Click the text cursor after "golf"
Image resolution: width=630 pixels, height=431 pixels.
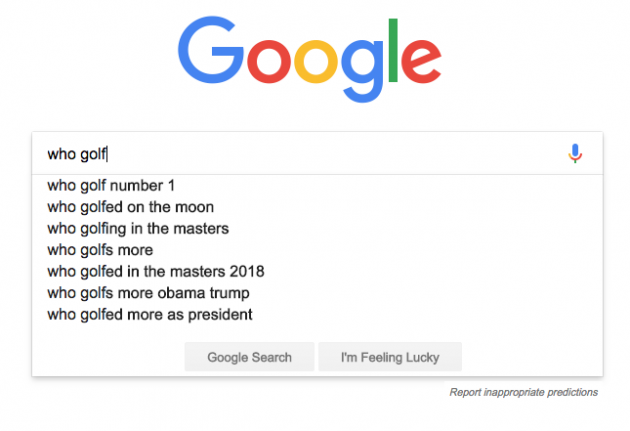(108, 154)
